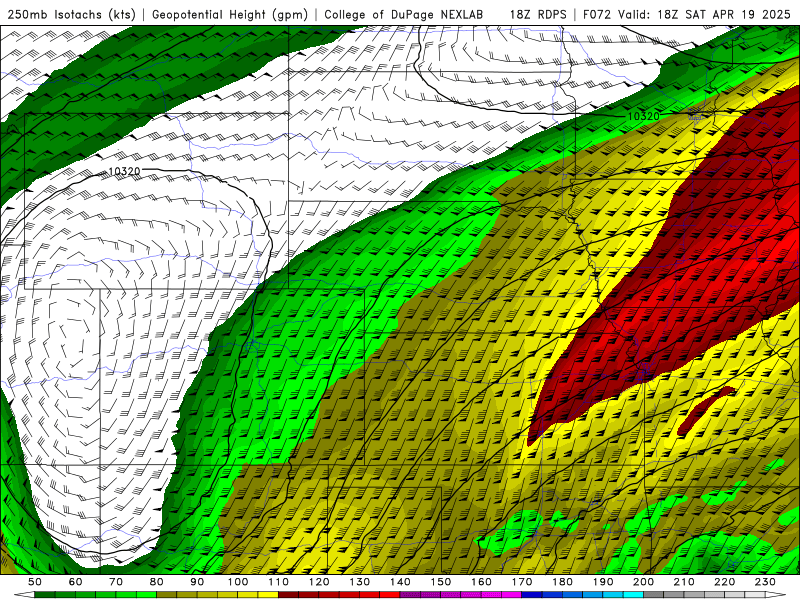This screenshot has height=600, width=800.
Task: Pick the bright magenta swatch just left of 170
Action: (x=511, y=595)
